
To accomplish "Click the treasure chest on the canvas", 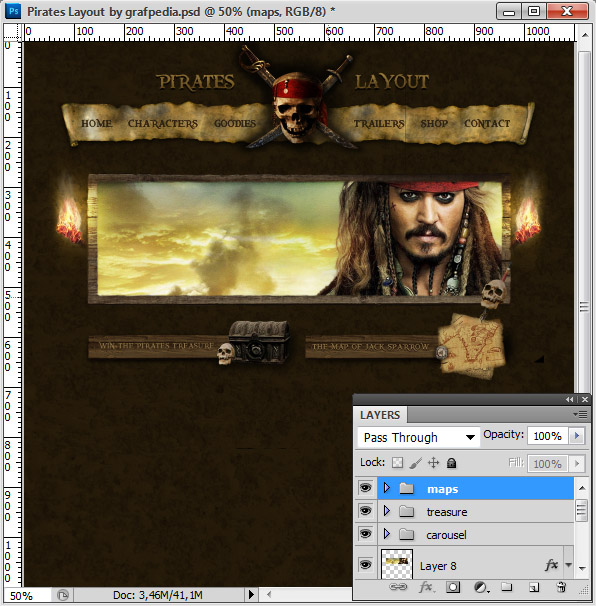I will tap(259, 341).
